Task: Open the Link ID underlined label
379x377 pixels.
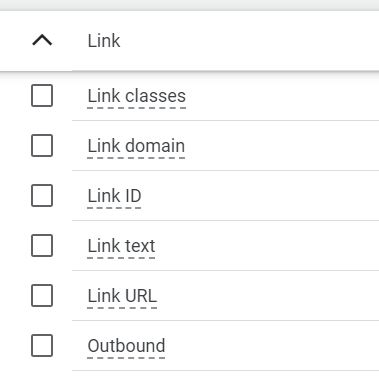Action: coord(114,196)
